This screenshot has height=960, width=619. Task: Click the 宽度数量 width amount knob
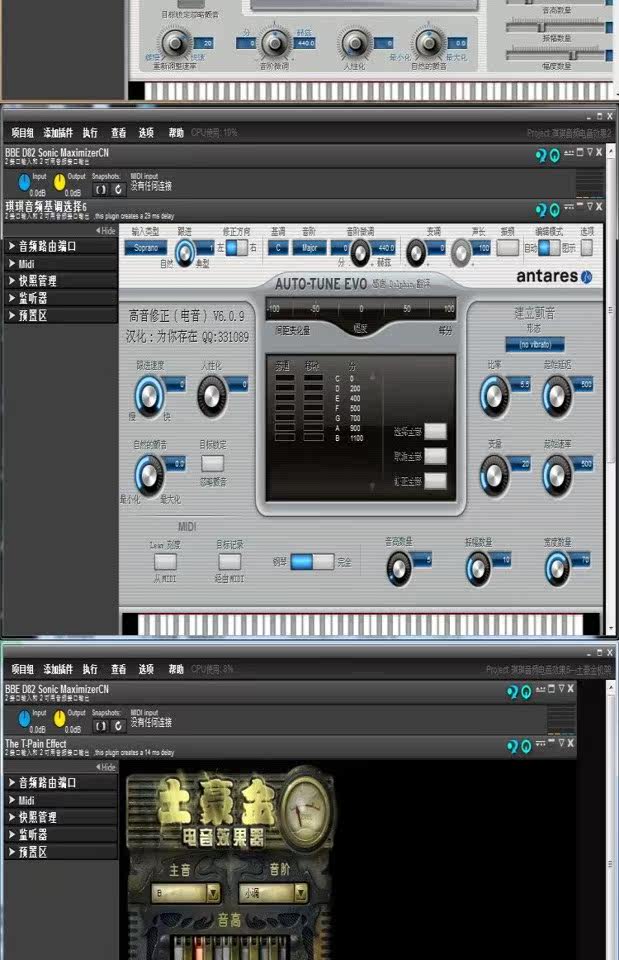pos(557,568)
